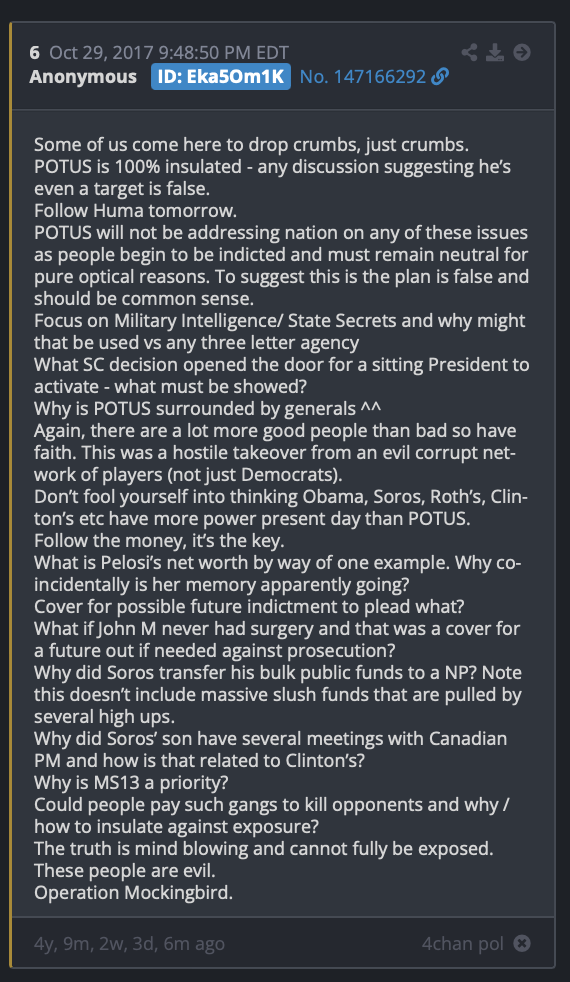Click the relative time '4y, 9m, 2w' text
Viewport: 570px width, 982px height.
[x=129, y=943]
